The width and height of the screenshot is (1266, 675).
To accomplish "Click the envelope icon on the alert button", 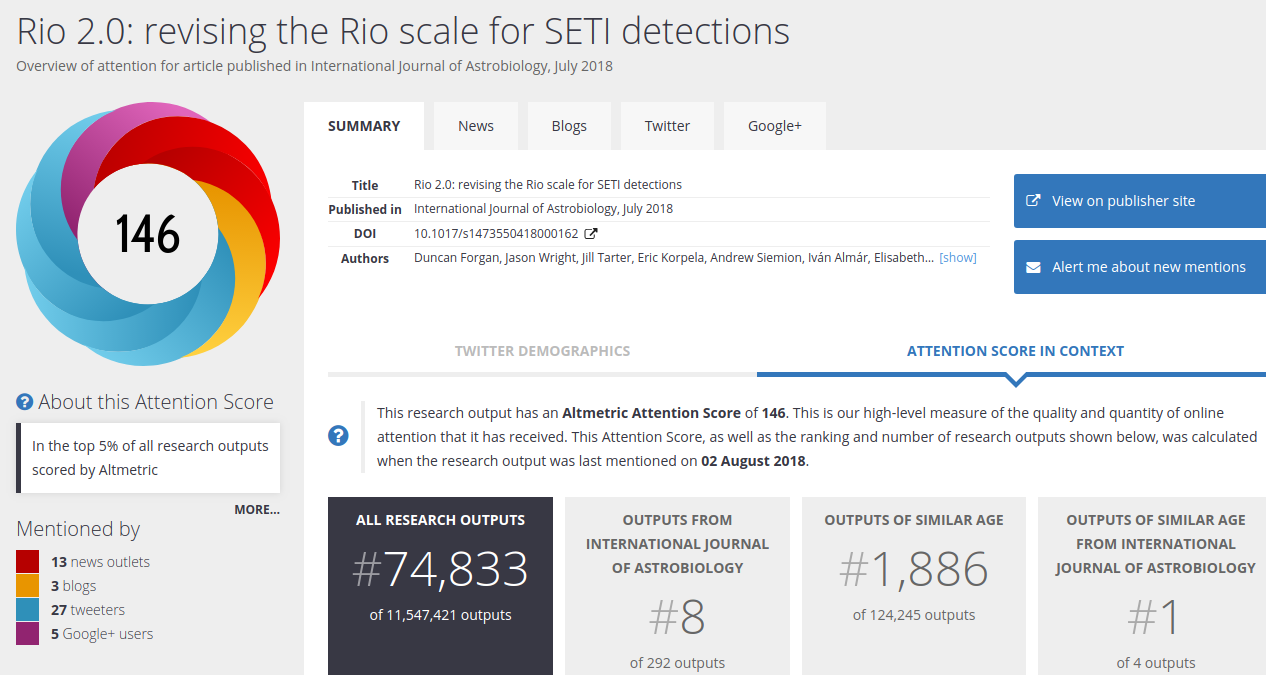I will (1034, 267).
